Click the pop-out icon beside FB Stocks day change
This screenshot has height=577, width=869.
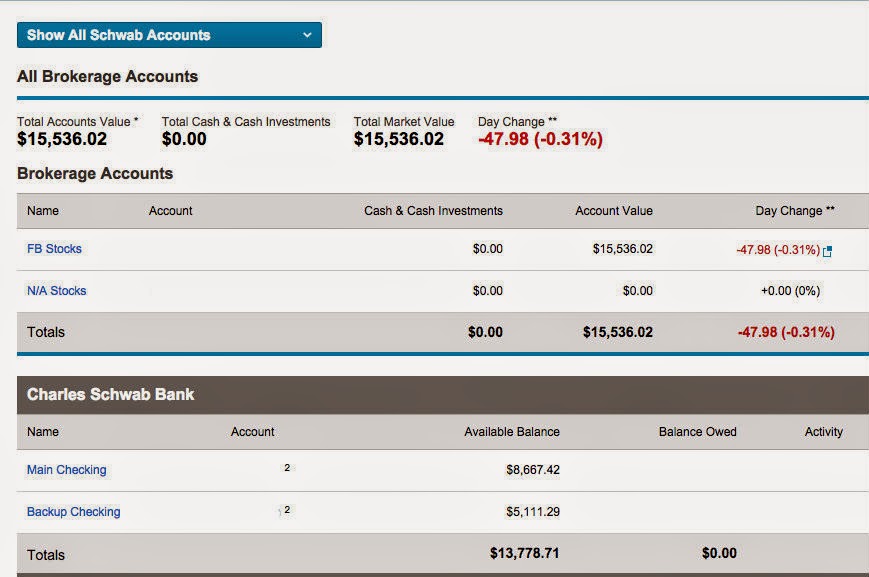point(827,252)
